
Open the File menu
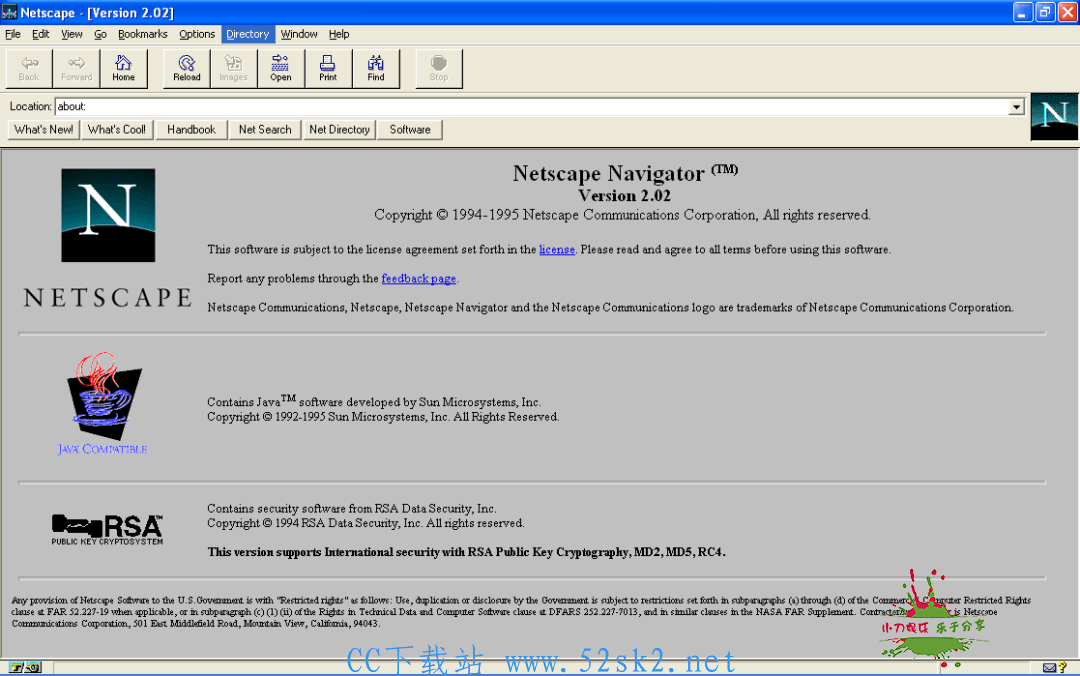[x=13, y=34]
